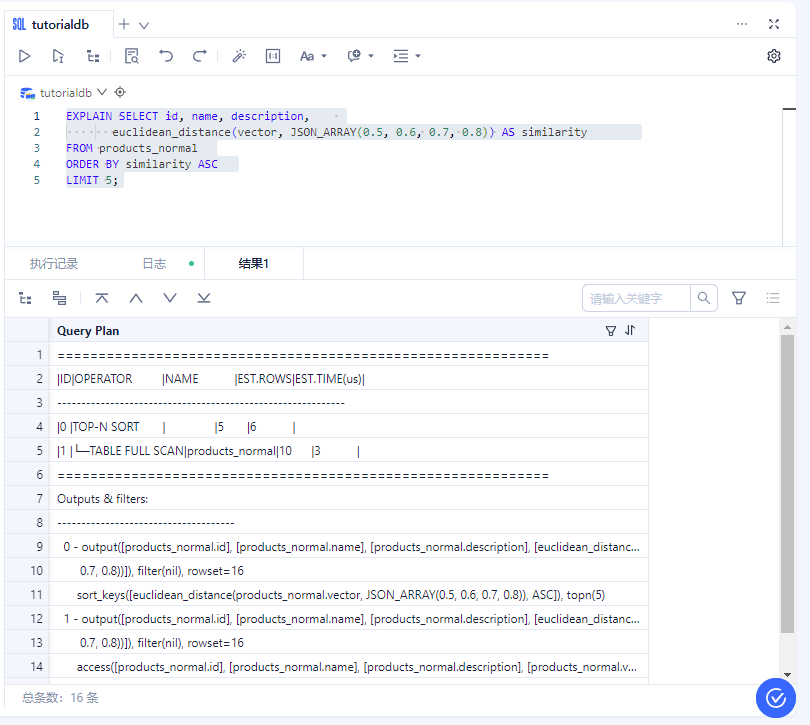Switch results to row-column layout icon

point(59,298)
